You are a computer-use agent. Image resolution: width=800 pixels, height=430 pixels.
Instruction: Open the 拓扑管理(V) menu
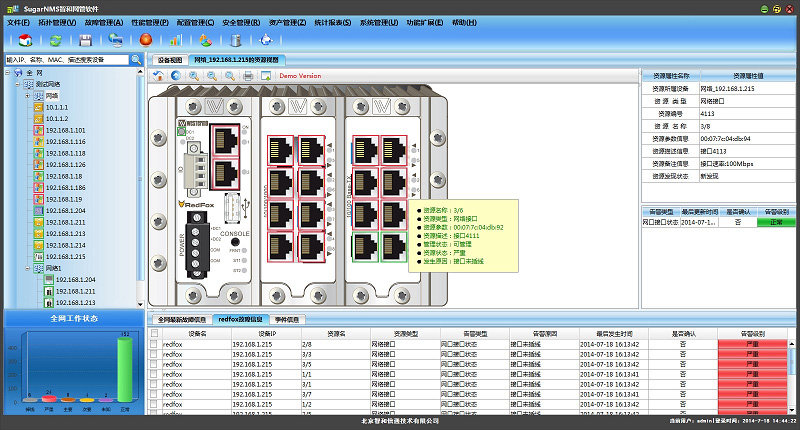click(x=57, y=22)
